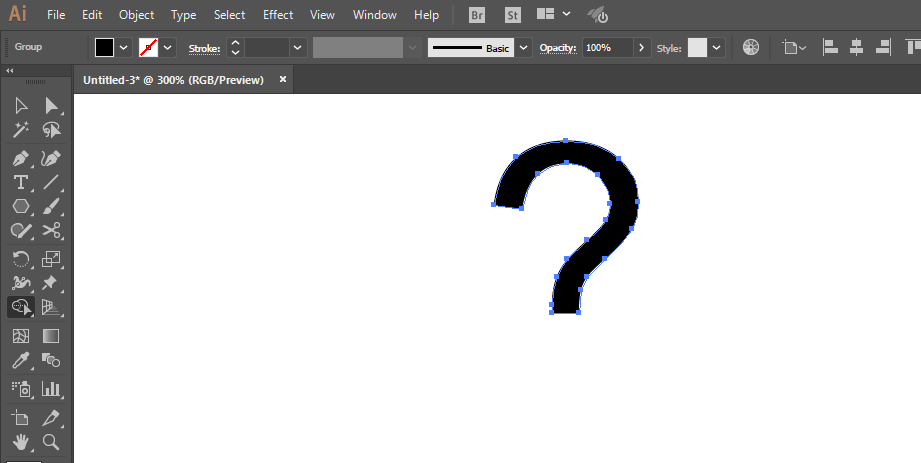Select the Hand tool
The image size is (921, 463).
pyautogui.click(x=20, y=441)
